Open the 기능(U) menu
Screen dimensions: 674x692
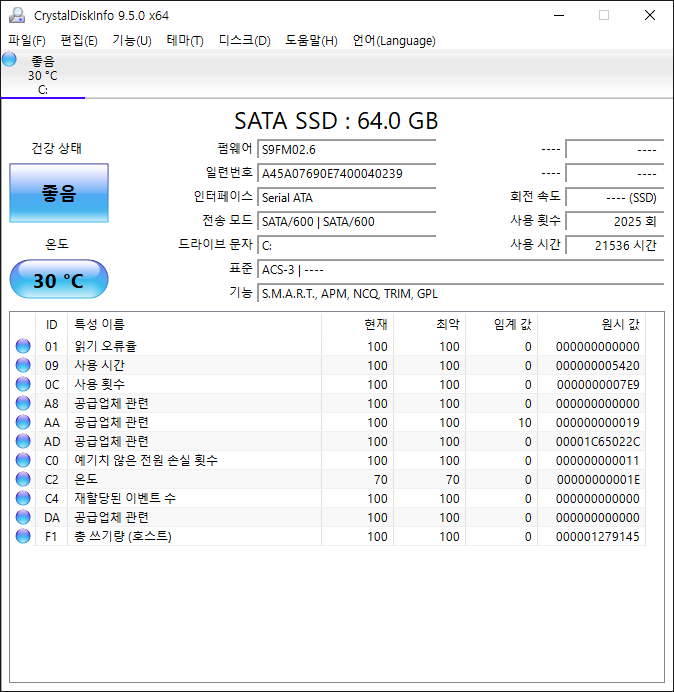coord(132,41)
